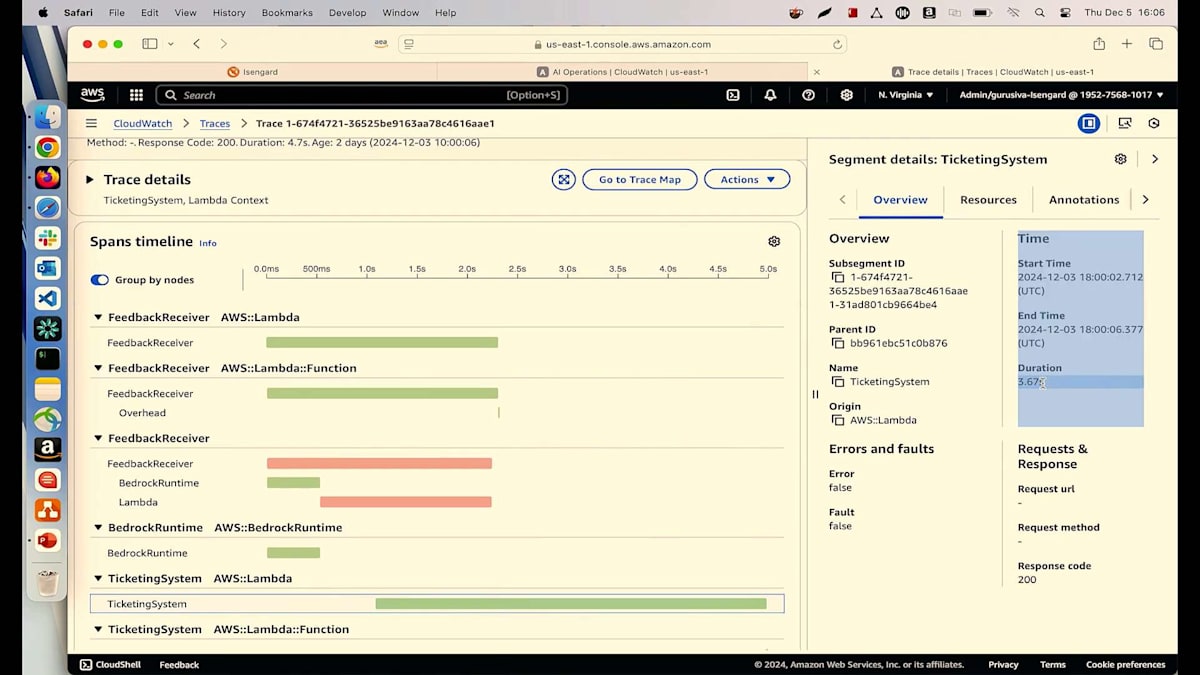Open the Admin account menu dropdown
This screenshot has height=675, width=1200.
(1061, 95)
